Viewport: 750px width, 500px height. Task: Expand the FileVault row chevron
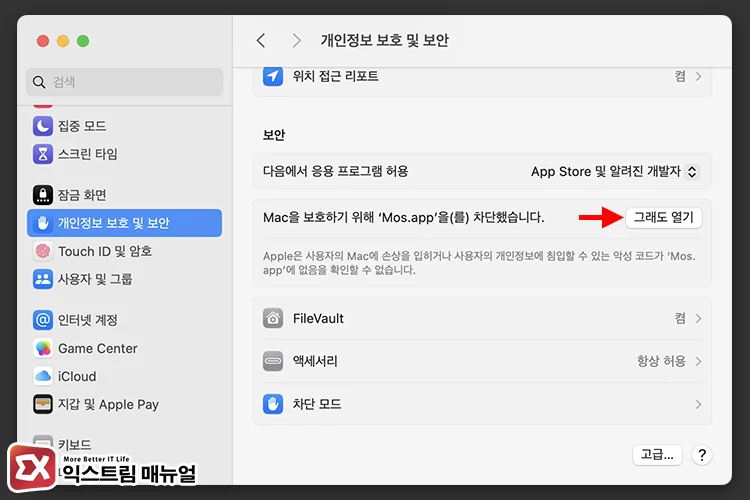(698, 319)
